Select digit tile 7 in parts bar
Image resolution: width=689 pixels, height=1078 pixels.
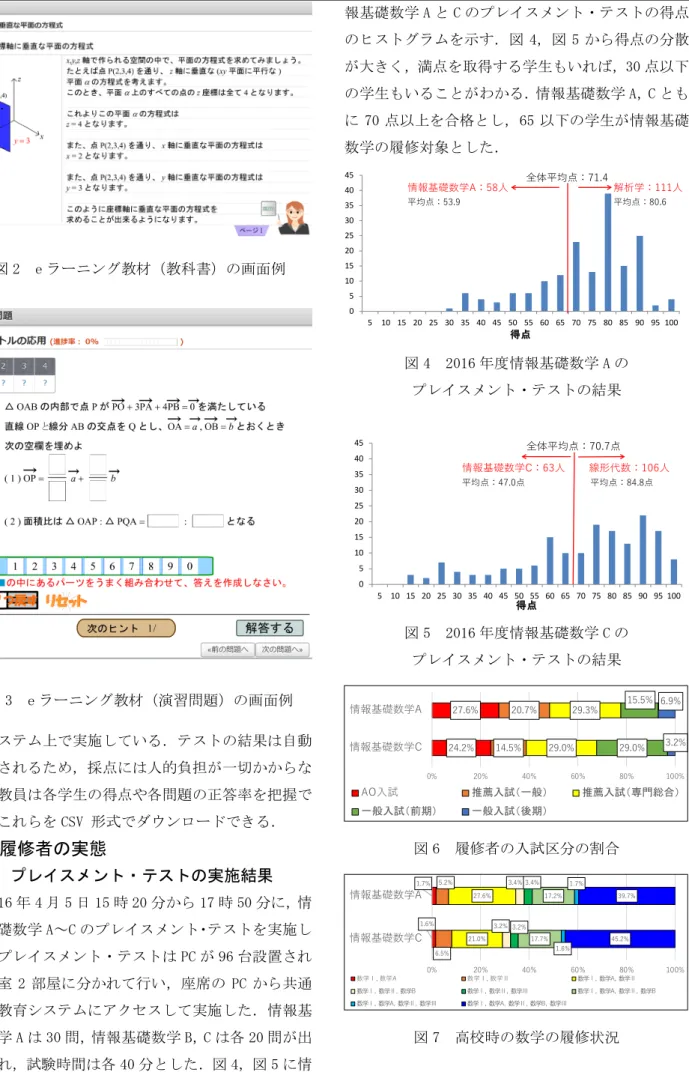(131, 566)
